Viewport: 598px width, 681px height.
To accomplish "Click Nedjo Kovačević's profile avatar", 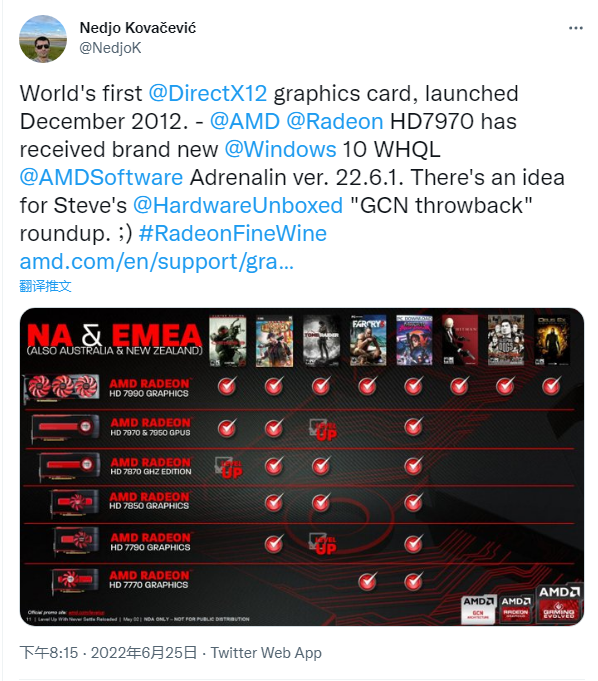I will pyautogui.click(x=43, y=39).
